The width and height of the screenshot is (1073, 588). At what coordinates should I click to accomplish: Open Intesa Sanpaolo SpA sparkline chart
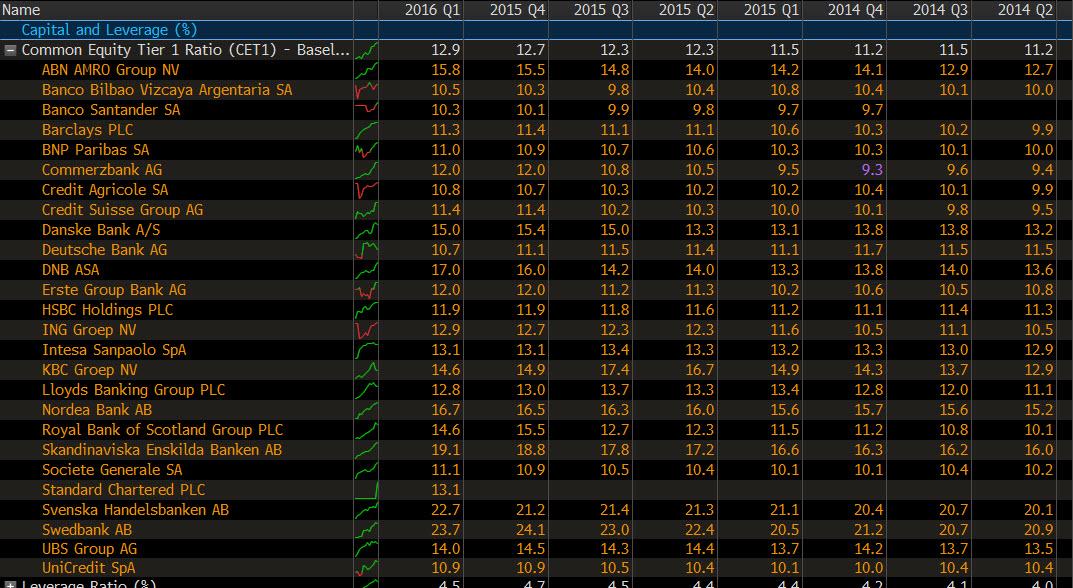[366, 350]
